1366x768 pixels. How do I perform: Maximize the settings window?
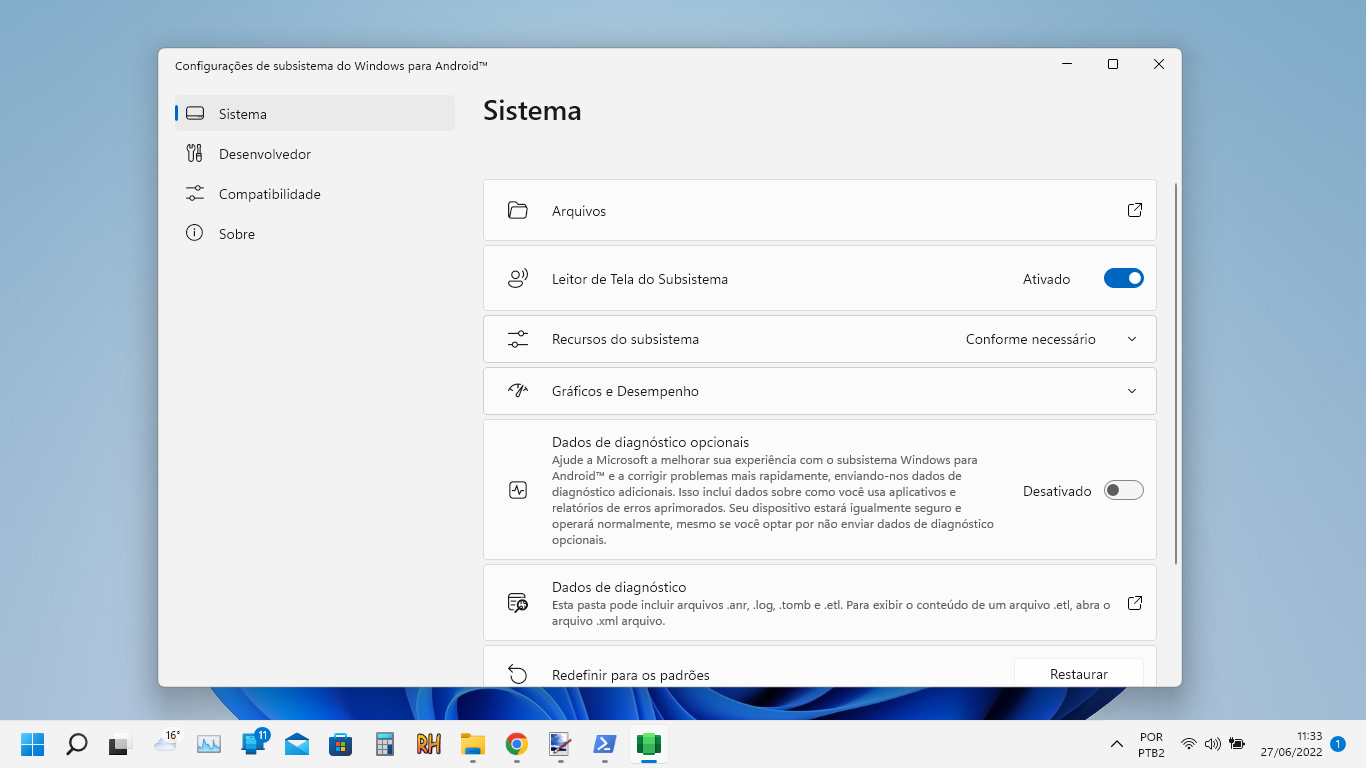[x=1113, y=64]
